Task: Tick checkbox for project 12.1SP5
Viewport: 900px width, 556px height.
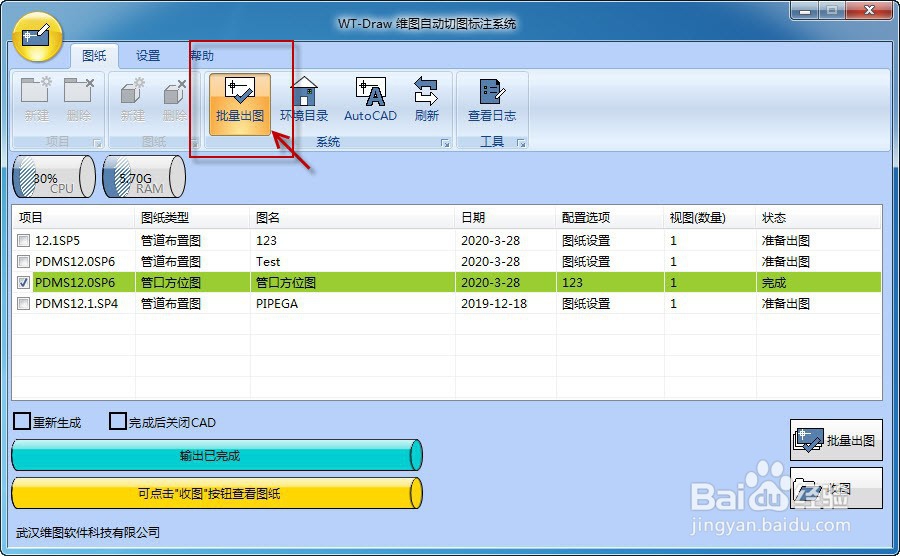Action: 24,240
